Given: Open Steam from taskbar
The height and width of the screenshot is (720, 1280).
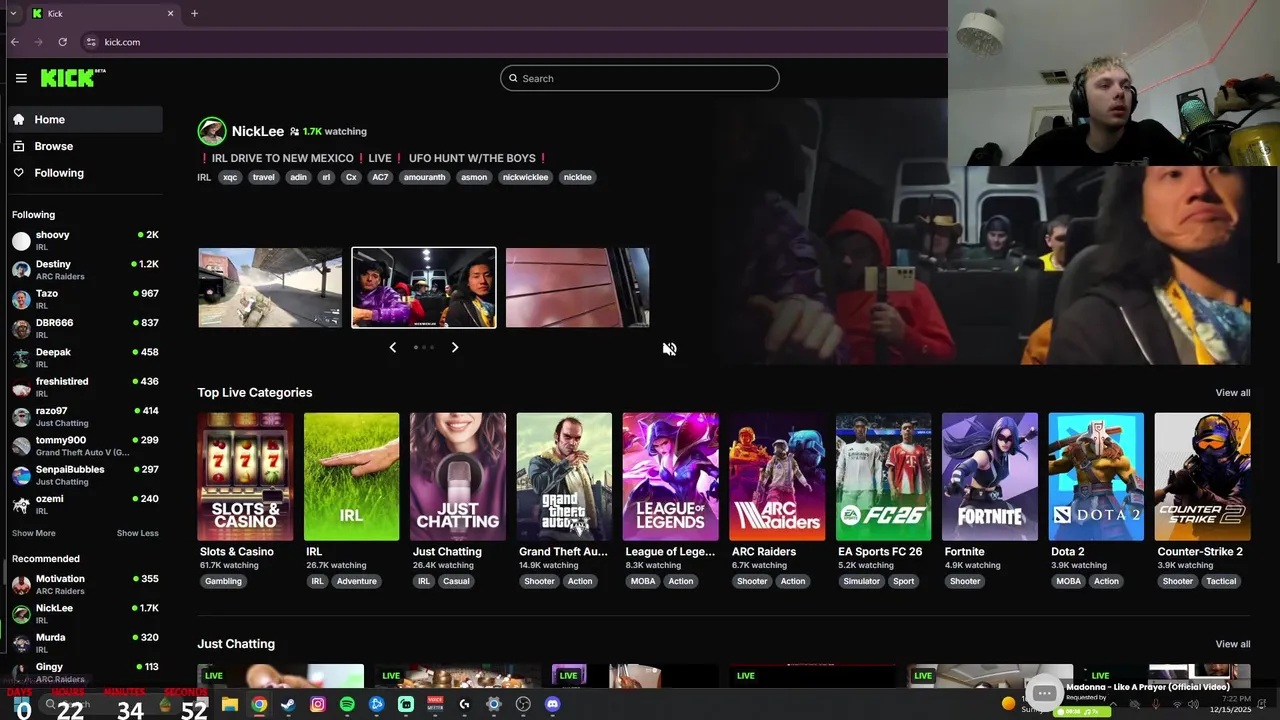Looking at the screenshot, I should tap(288, 704).
